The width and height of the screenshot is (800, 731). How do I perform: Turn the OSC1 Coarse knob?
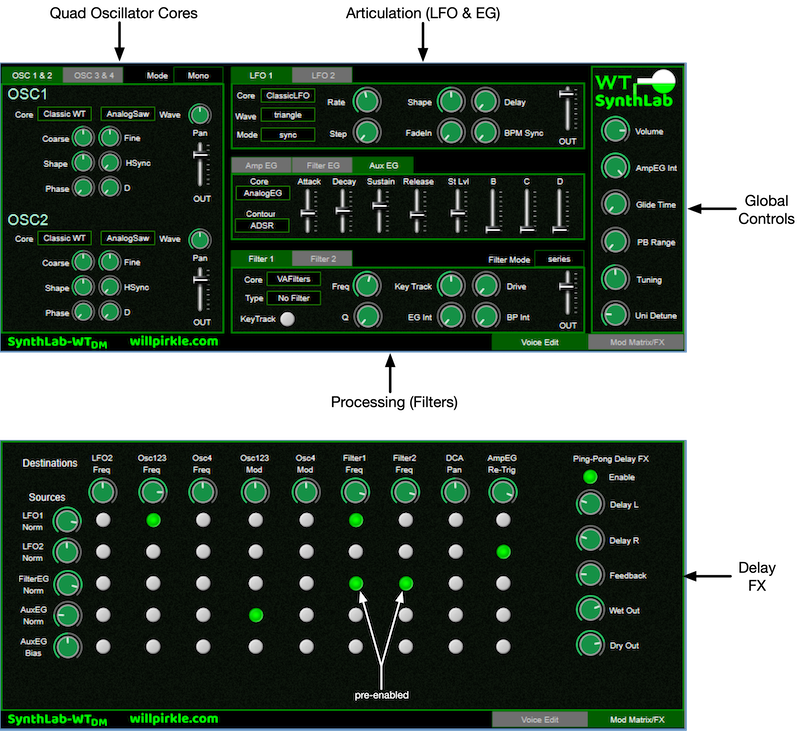click(x=83, y=138)
